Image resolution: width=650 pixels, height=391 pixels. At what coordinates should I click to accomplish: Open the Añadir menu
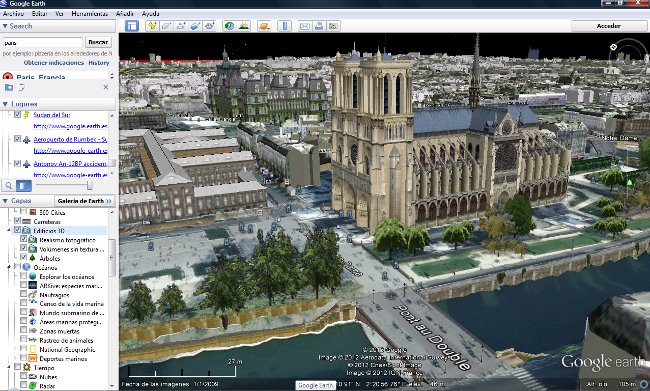(x=124, y=14)
